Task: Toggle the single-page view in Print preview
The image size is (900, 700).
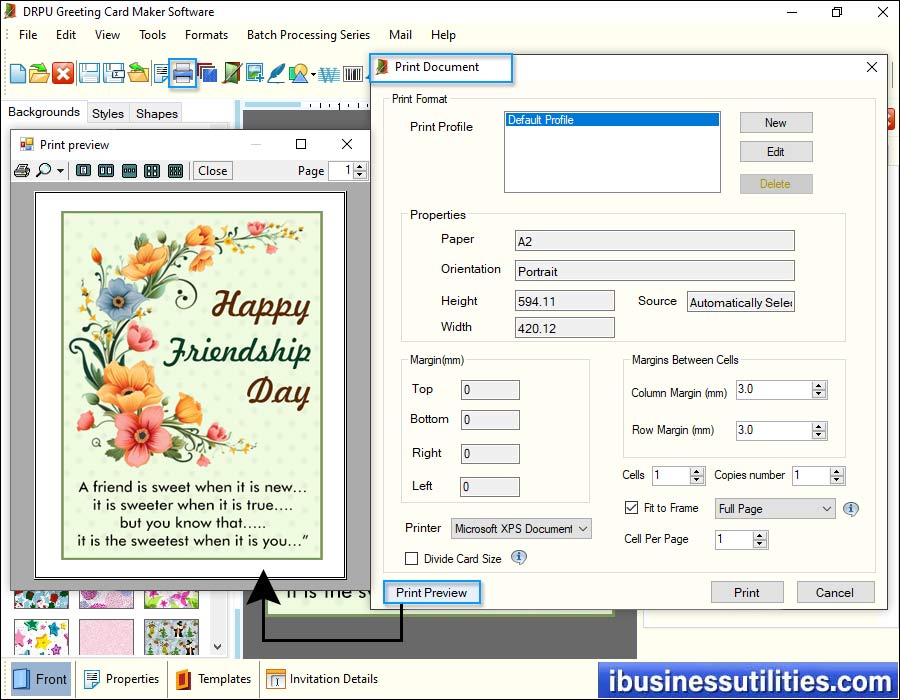Action: coord(82,170)
